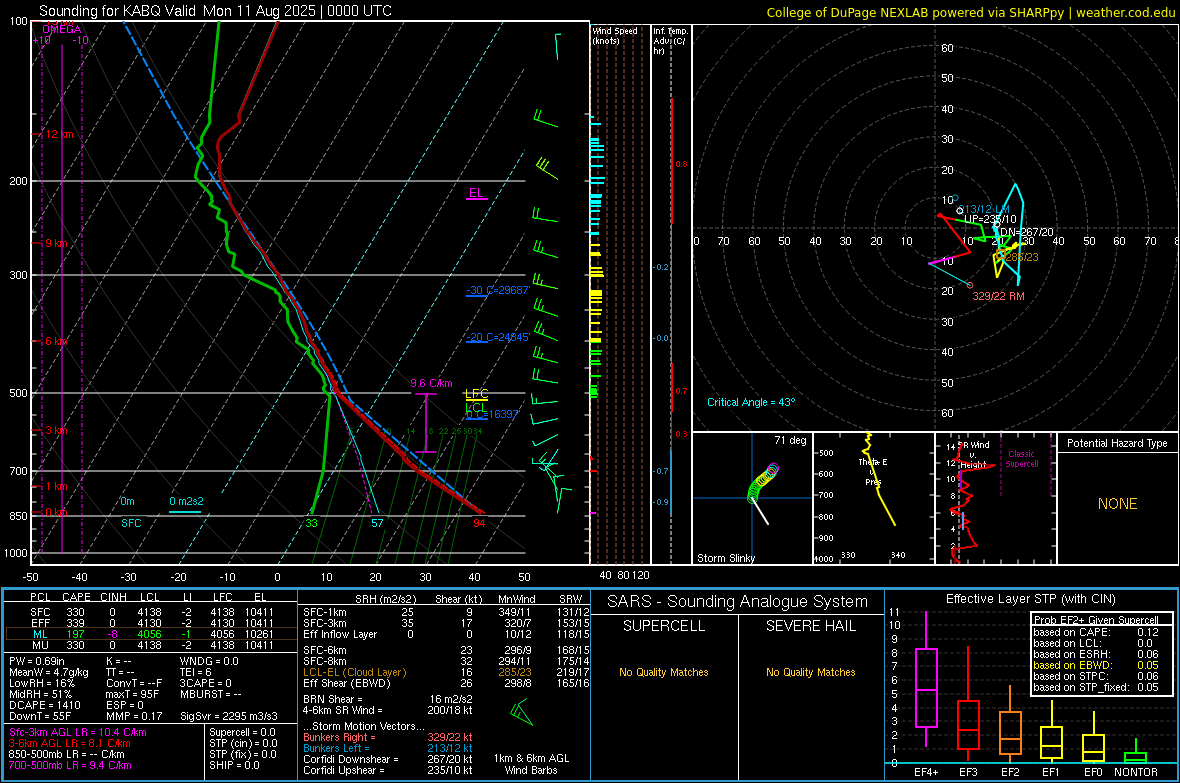The image size is (1180, 783).
Task: Click the 'SigSvr = 2295 m3/s3' value
Action: pyautogui.click(x=228, y=716)
